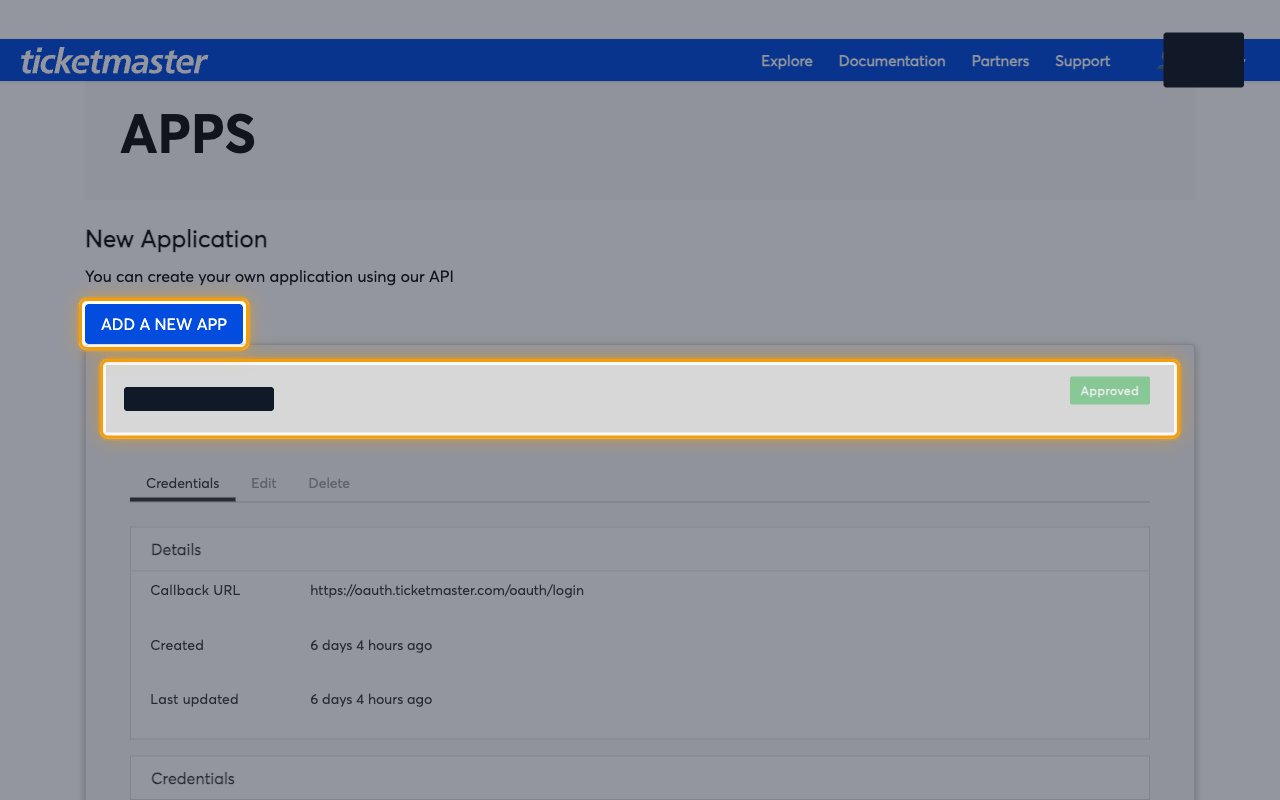Click the Credentials section header below Details
The image size is (1280, 800).
pyautogui.click(x=640, y=778)
